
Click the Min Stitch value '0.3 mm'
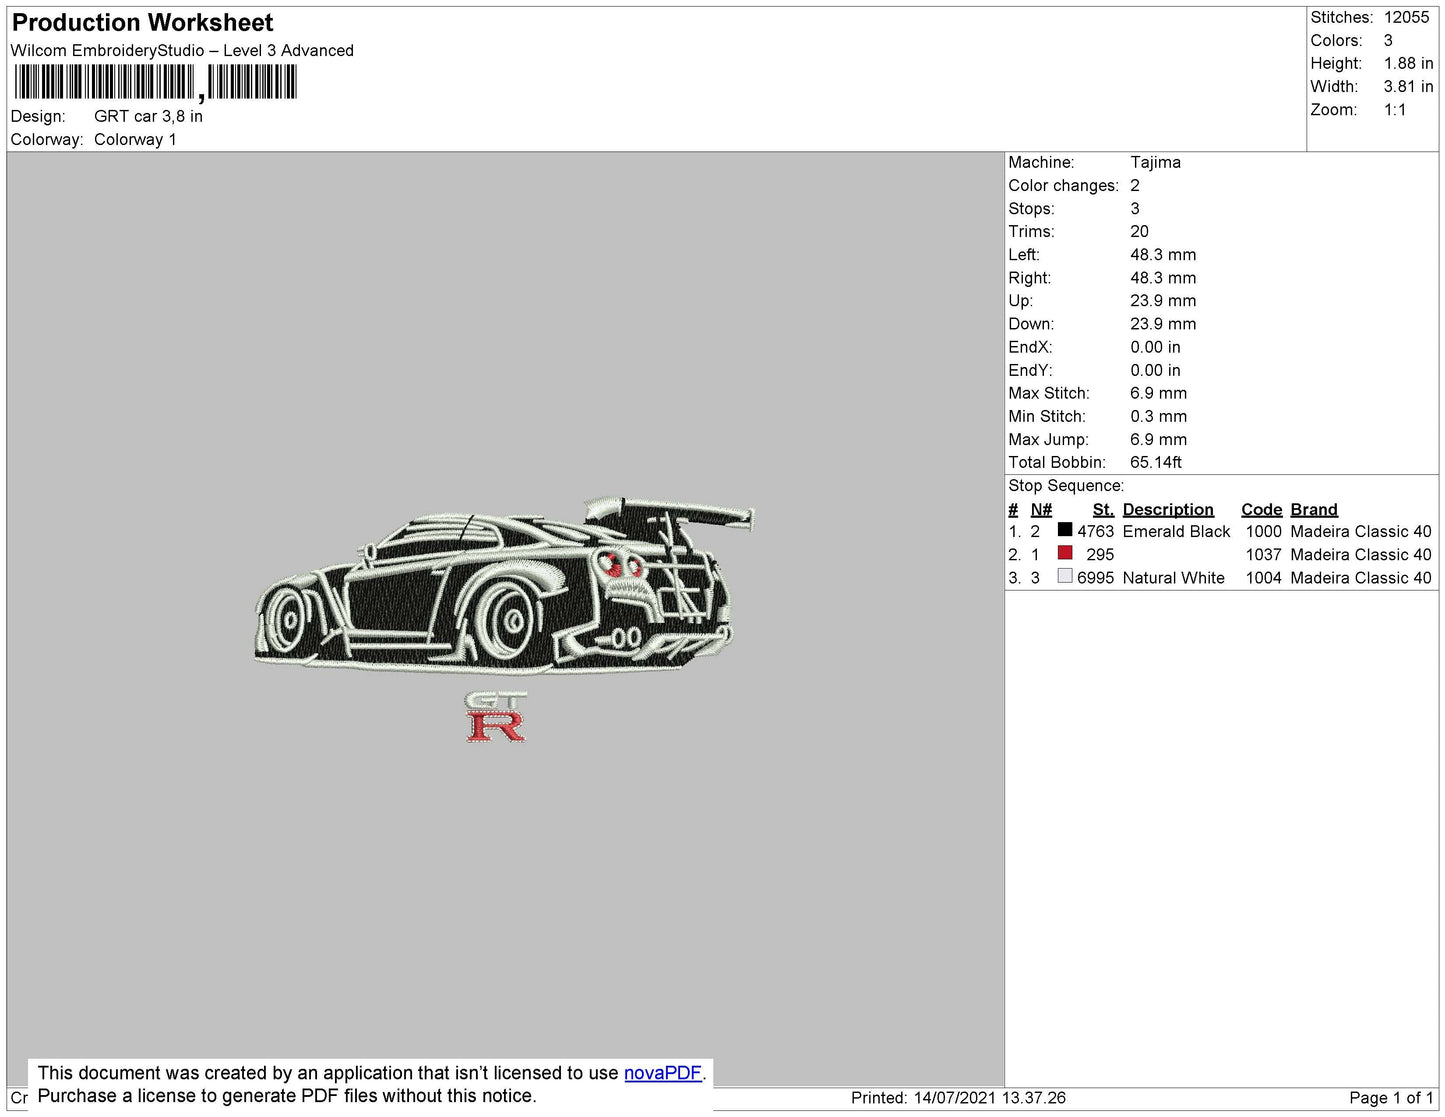[1158, 416]
